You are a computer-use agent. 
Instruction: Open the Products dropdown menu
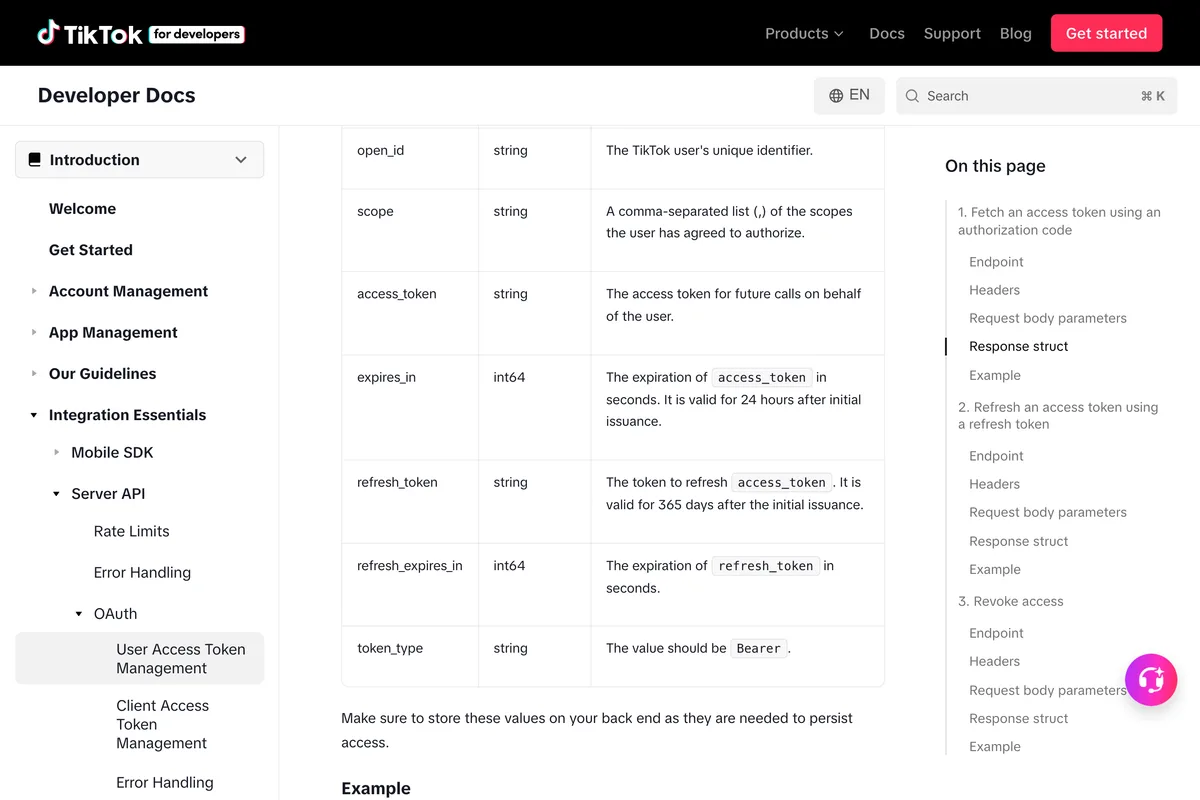[804, 33]
